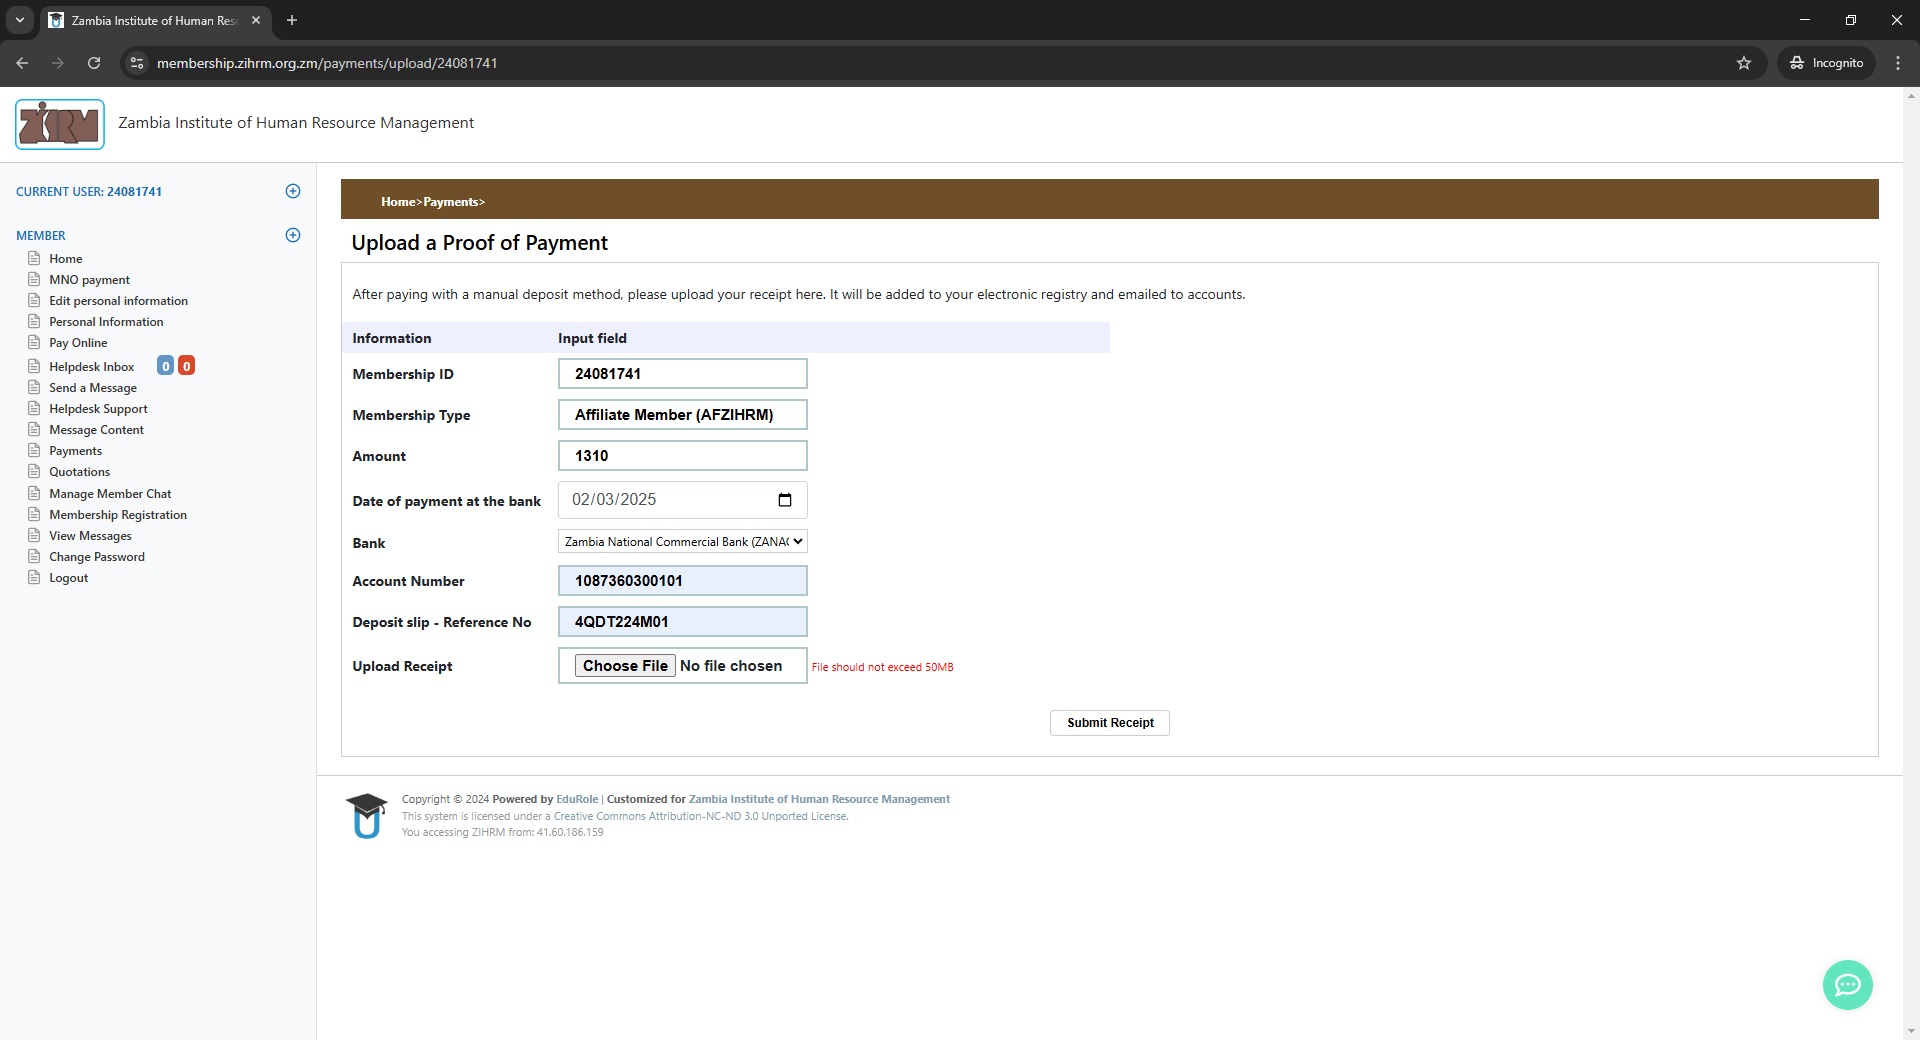The image size is (1920, 1040).
Task: Click the ZIHRM logo in header
Action: (x=60, y=124)
